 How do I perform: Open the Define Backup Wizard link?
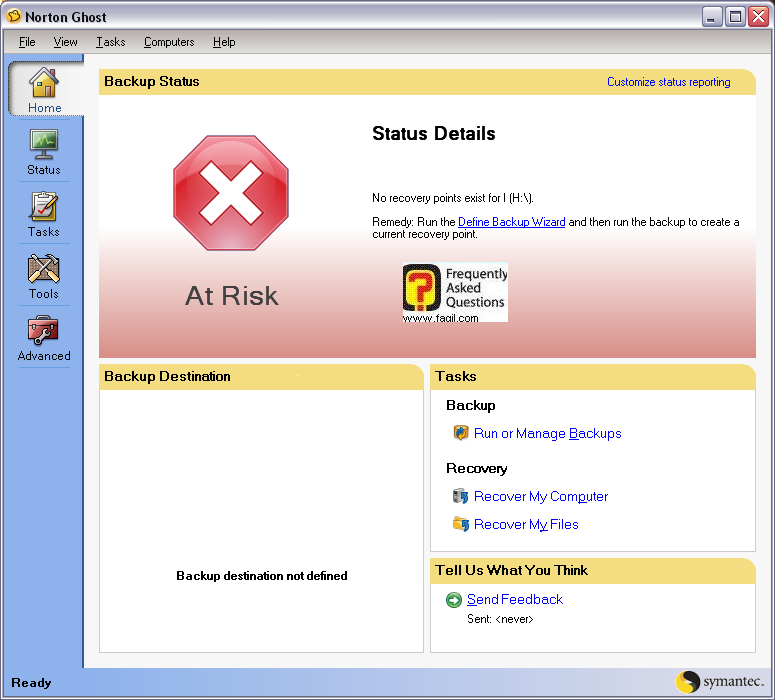point(511,222)
